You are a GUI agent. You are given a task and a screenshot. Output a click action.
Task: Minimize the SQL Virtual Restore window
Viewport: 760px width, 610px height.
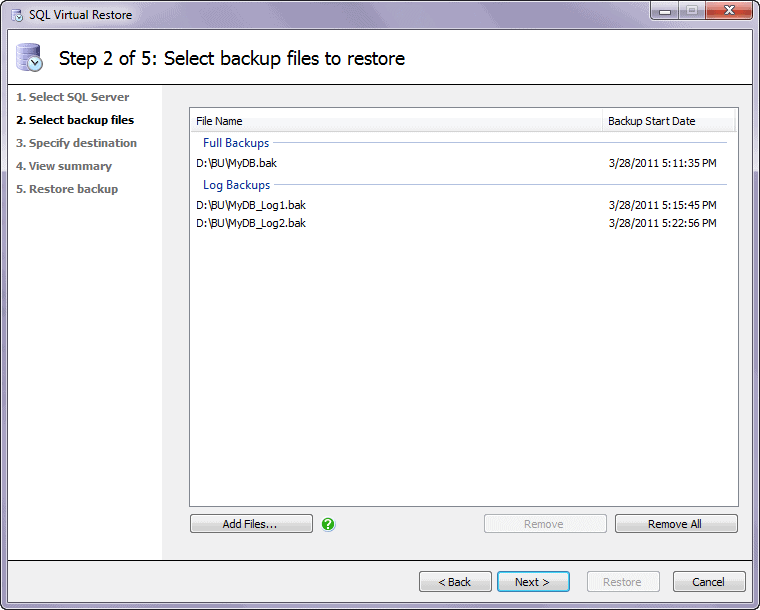(665, 11)
